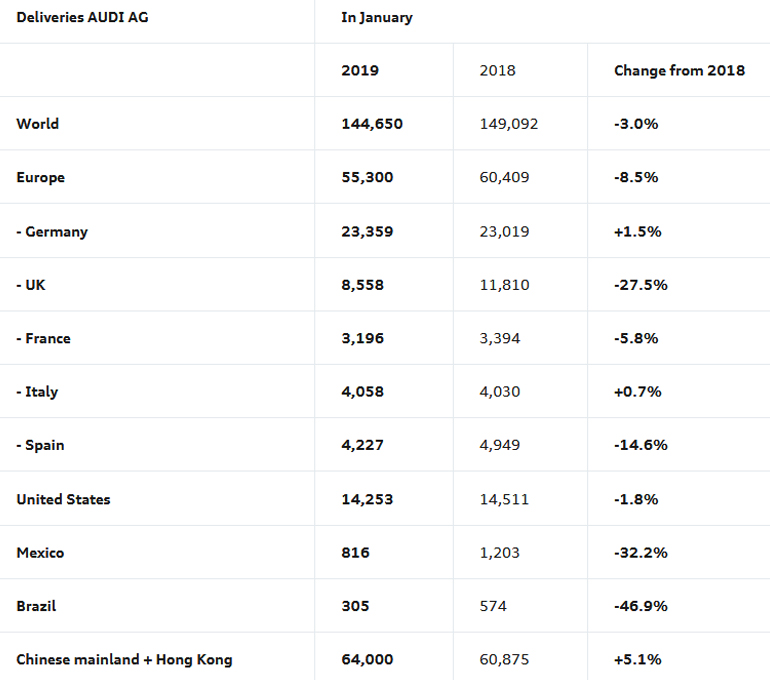Select the France row label

(44, 339)
